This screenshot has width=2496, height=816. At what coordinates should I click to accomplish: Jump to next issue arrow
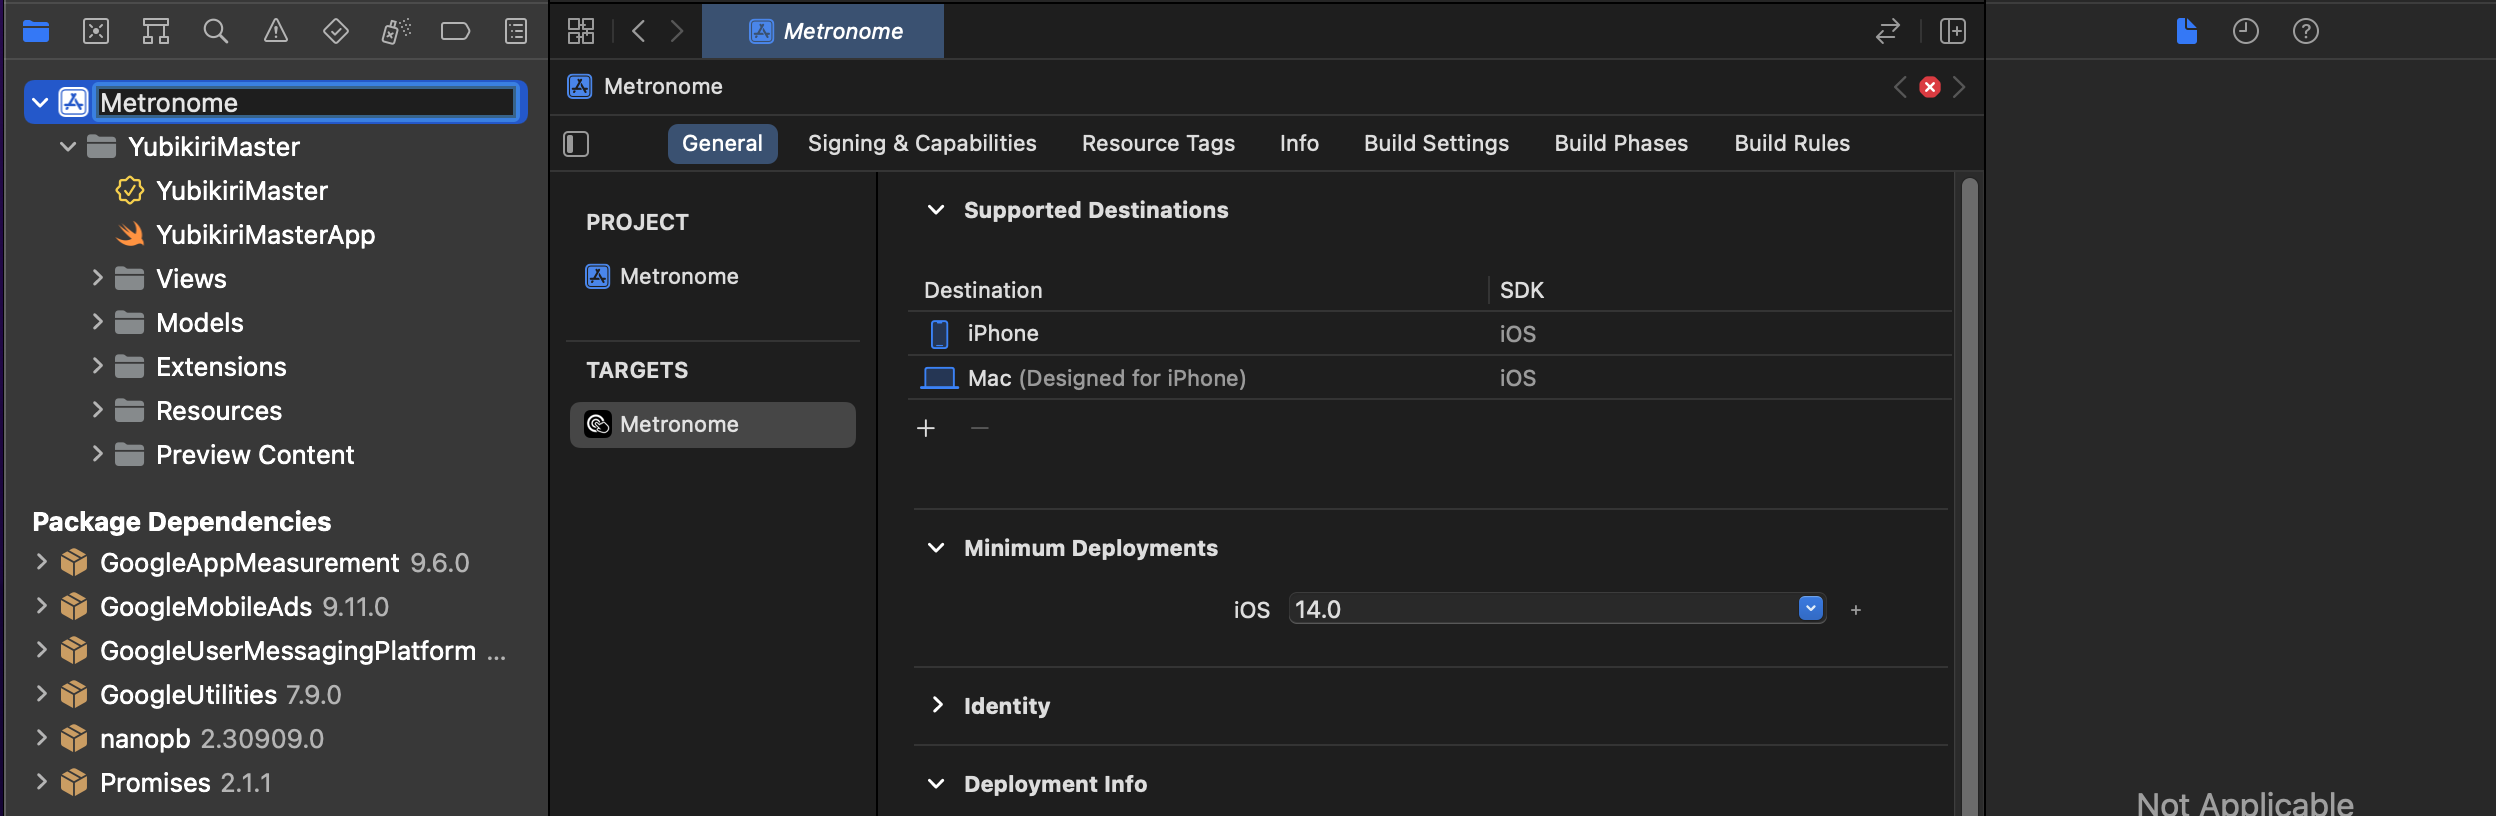tap(1960, 87)
